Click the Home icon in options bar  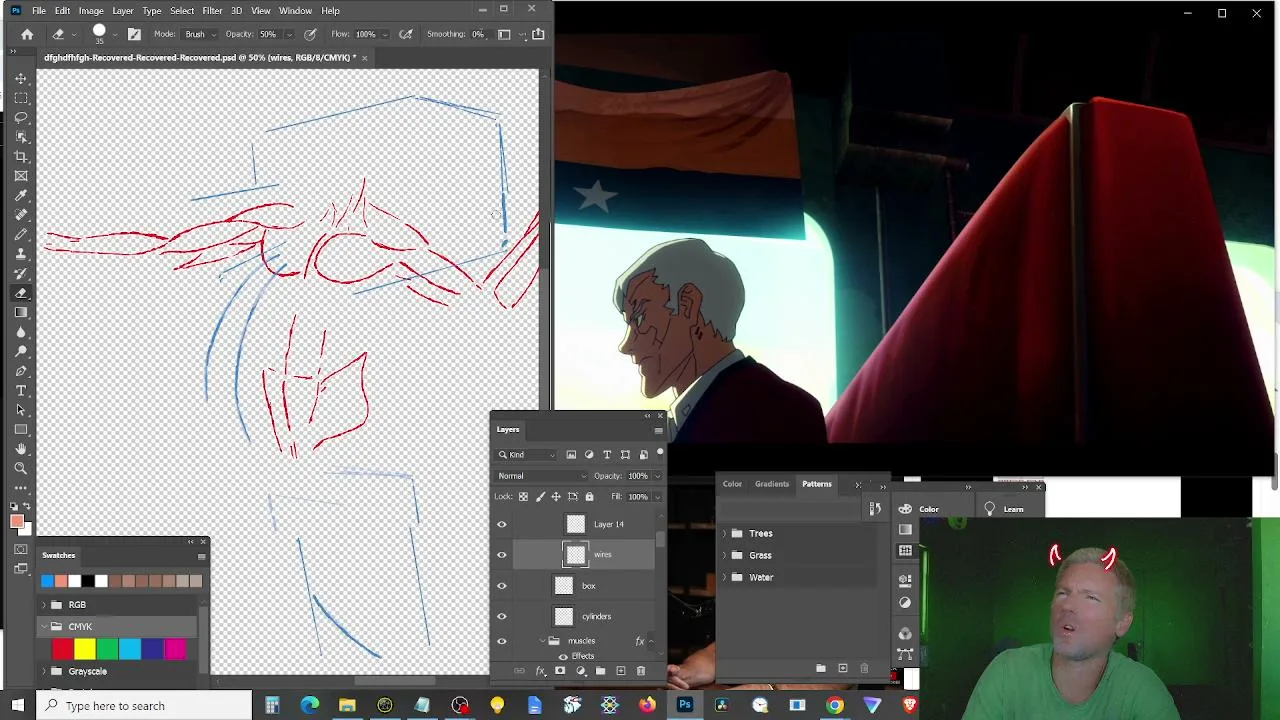[x=27, y=34]
